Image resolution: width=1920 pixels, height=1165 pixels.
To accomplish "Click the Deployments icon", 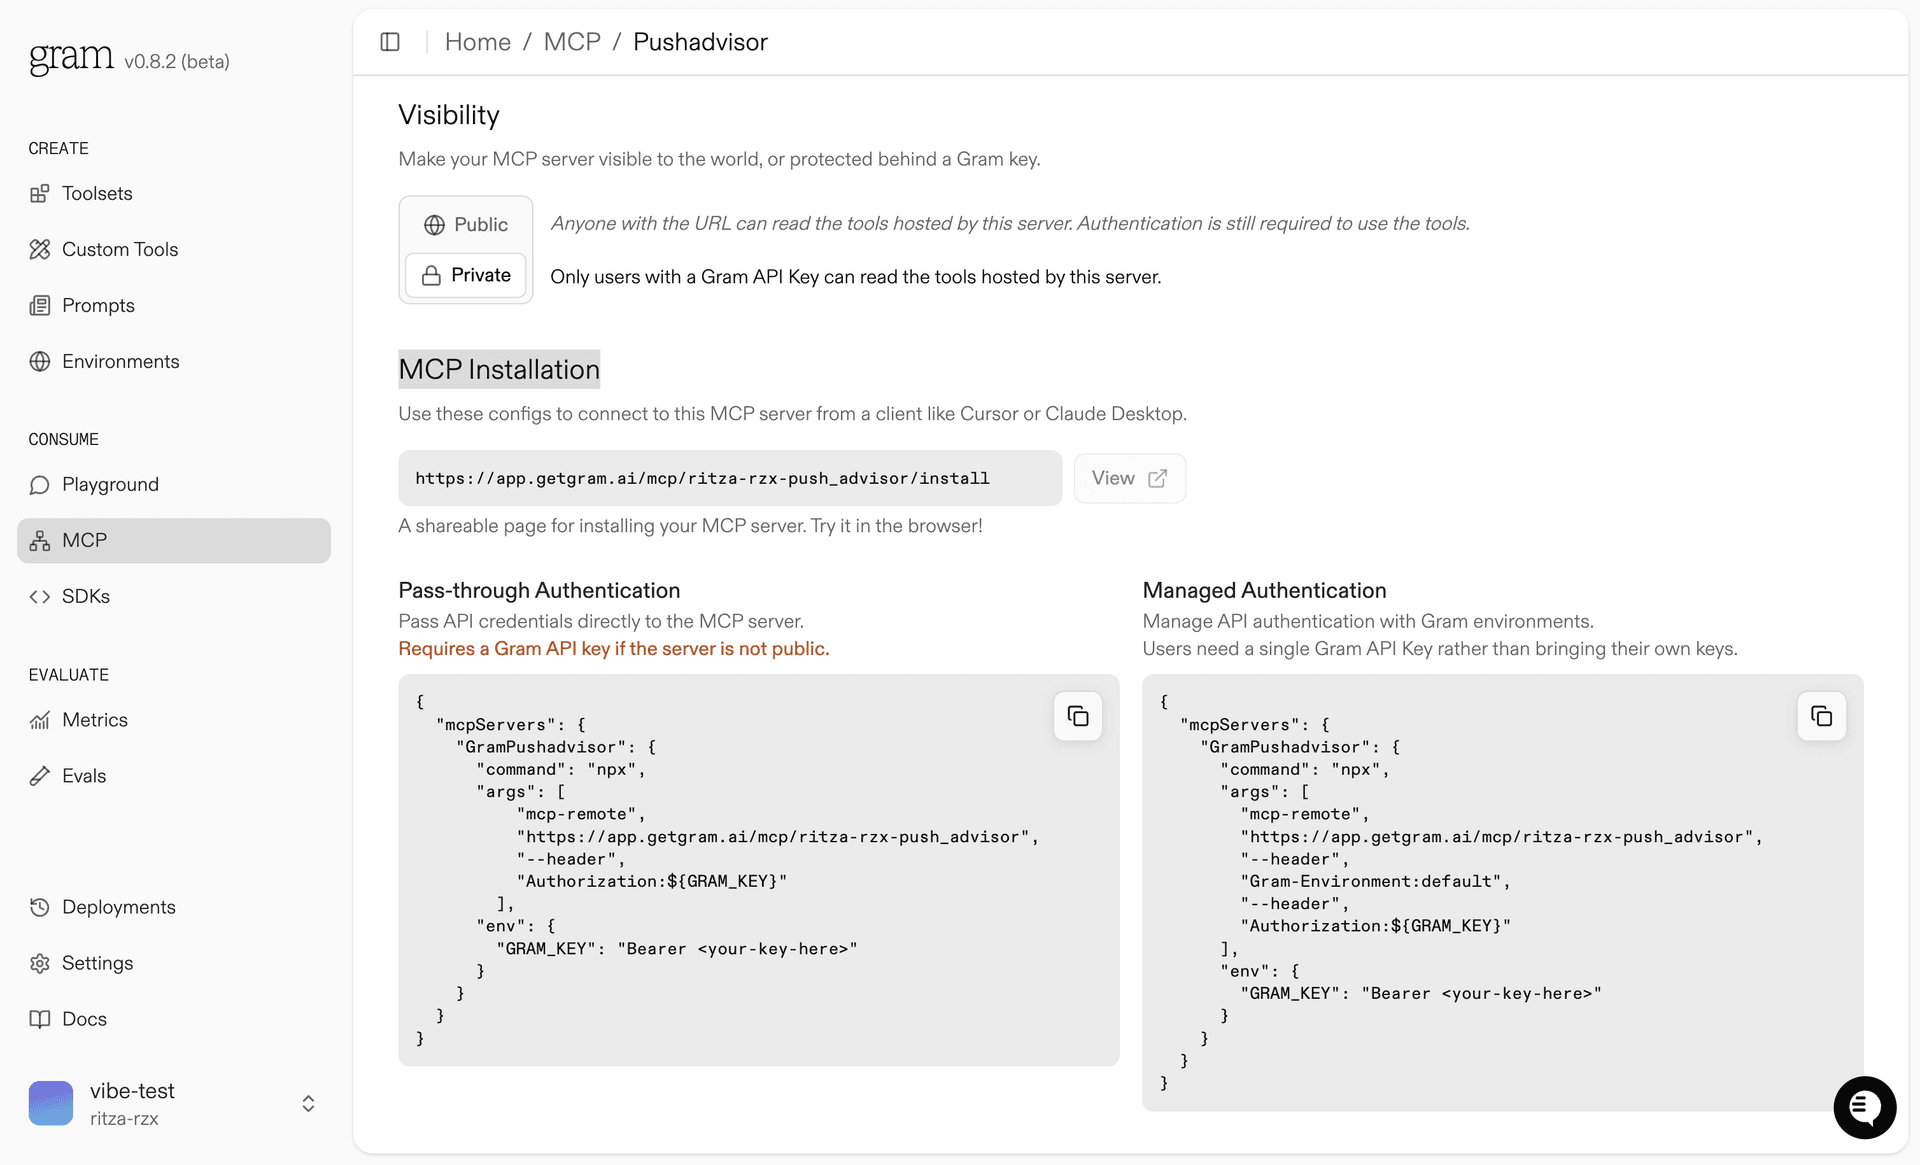I will pos(39,907).
